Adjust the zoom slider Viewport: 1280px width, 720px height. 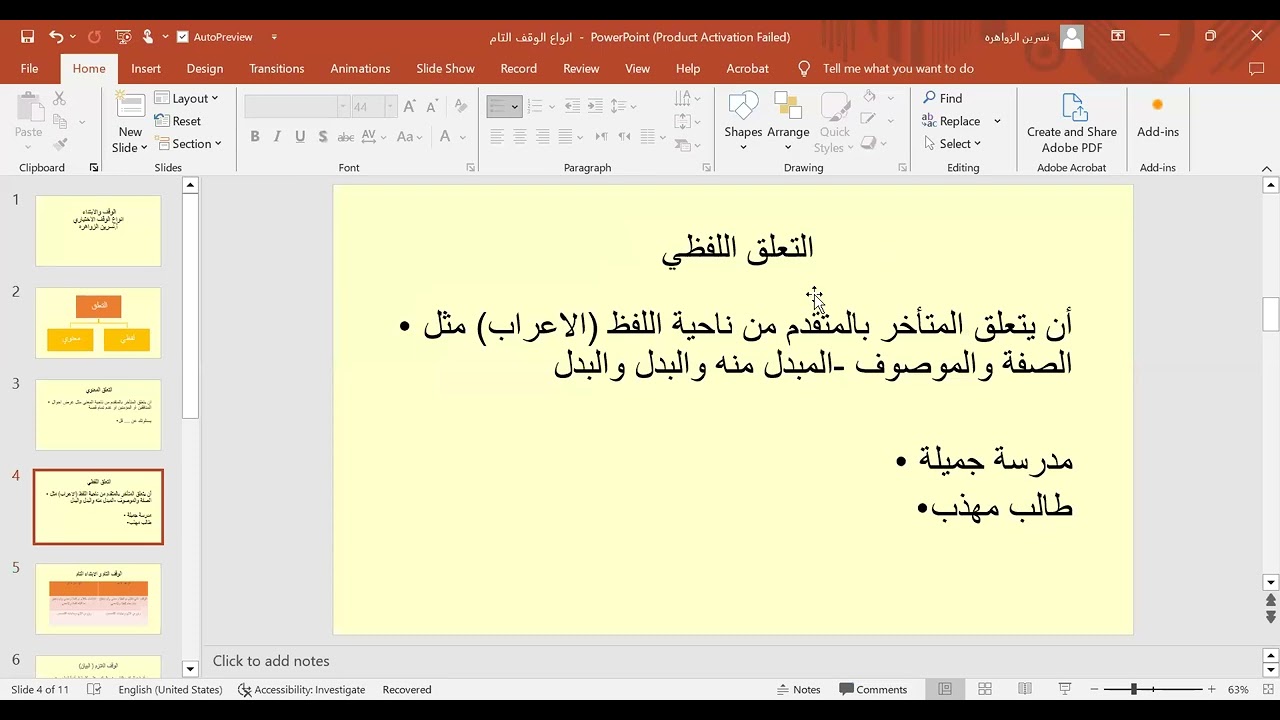coord(1133,690)
